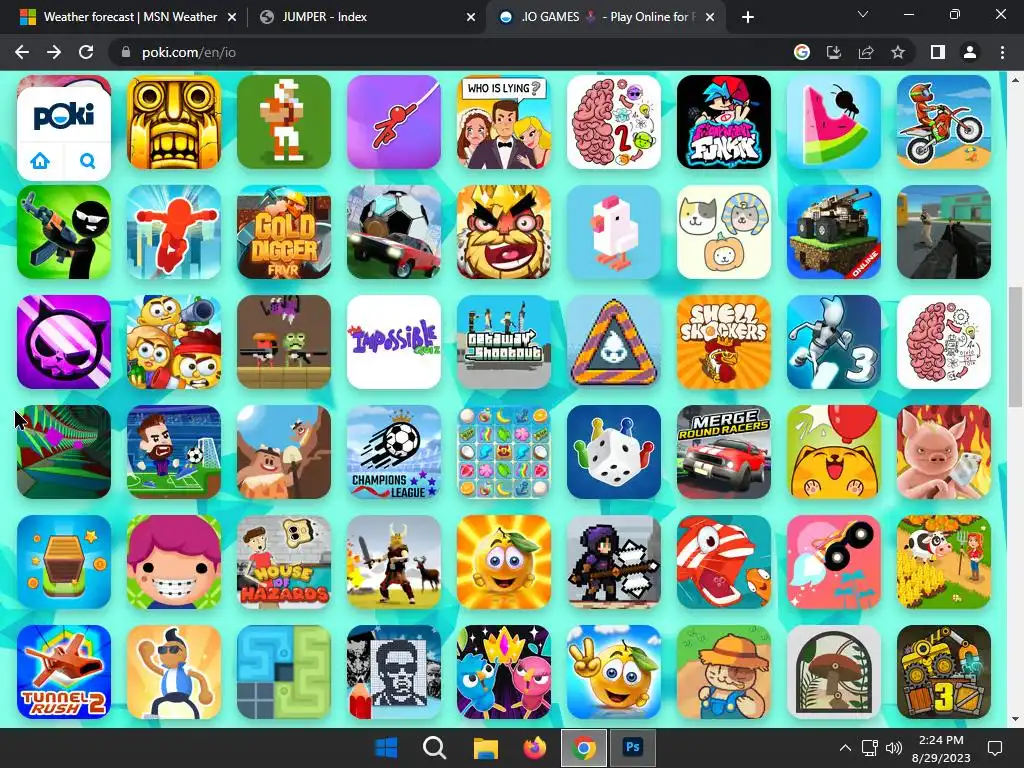Bookmark this page with star icon
The width and height of the screenshot is (1024, 768).
coord(898,52)
